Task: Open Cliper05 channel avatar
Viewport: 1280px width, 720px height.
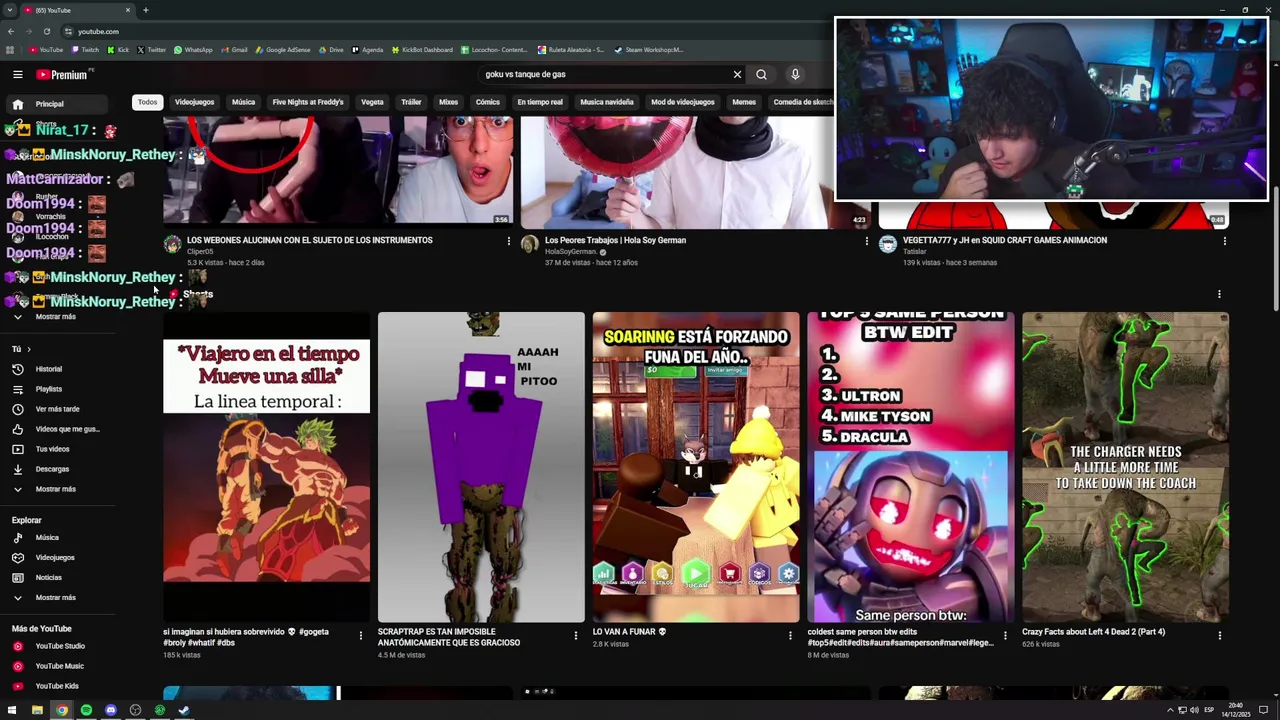Action: [172, 245]
